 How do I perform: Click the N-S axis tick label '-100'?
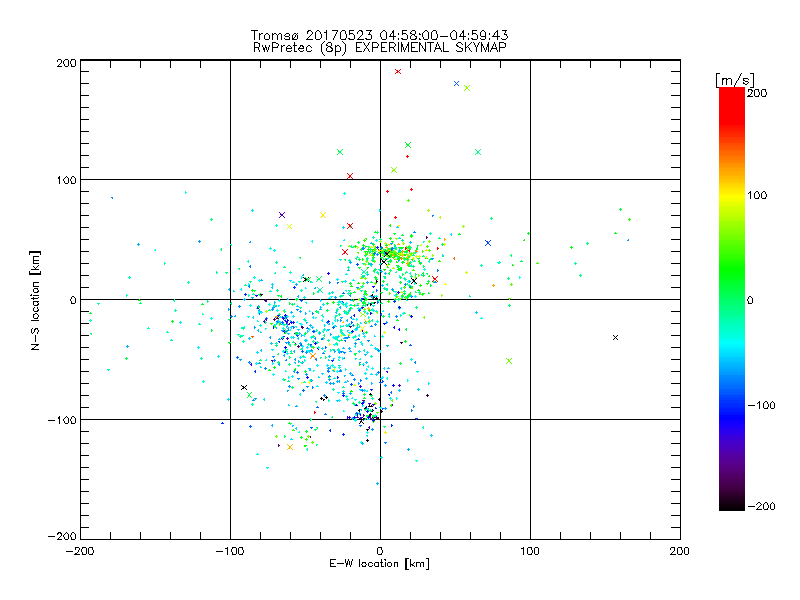[x=62, y=420]
